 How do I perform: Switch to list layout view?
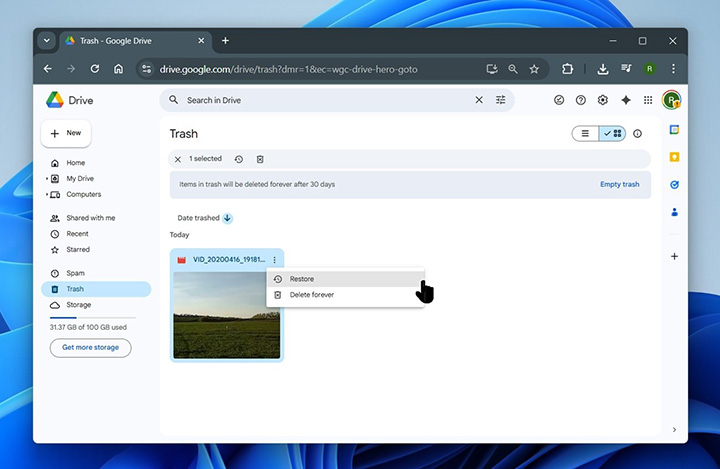585,134
